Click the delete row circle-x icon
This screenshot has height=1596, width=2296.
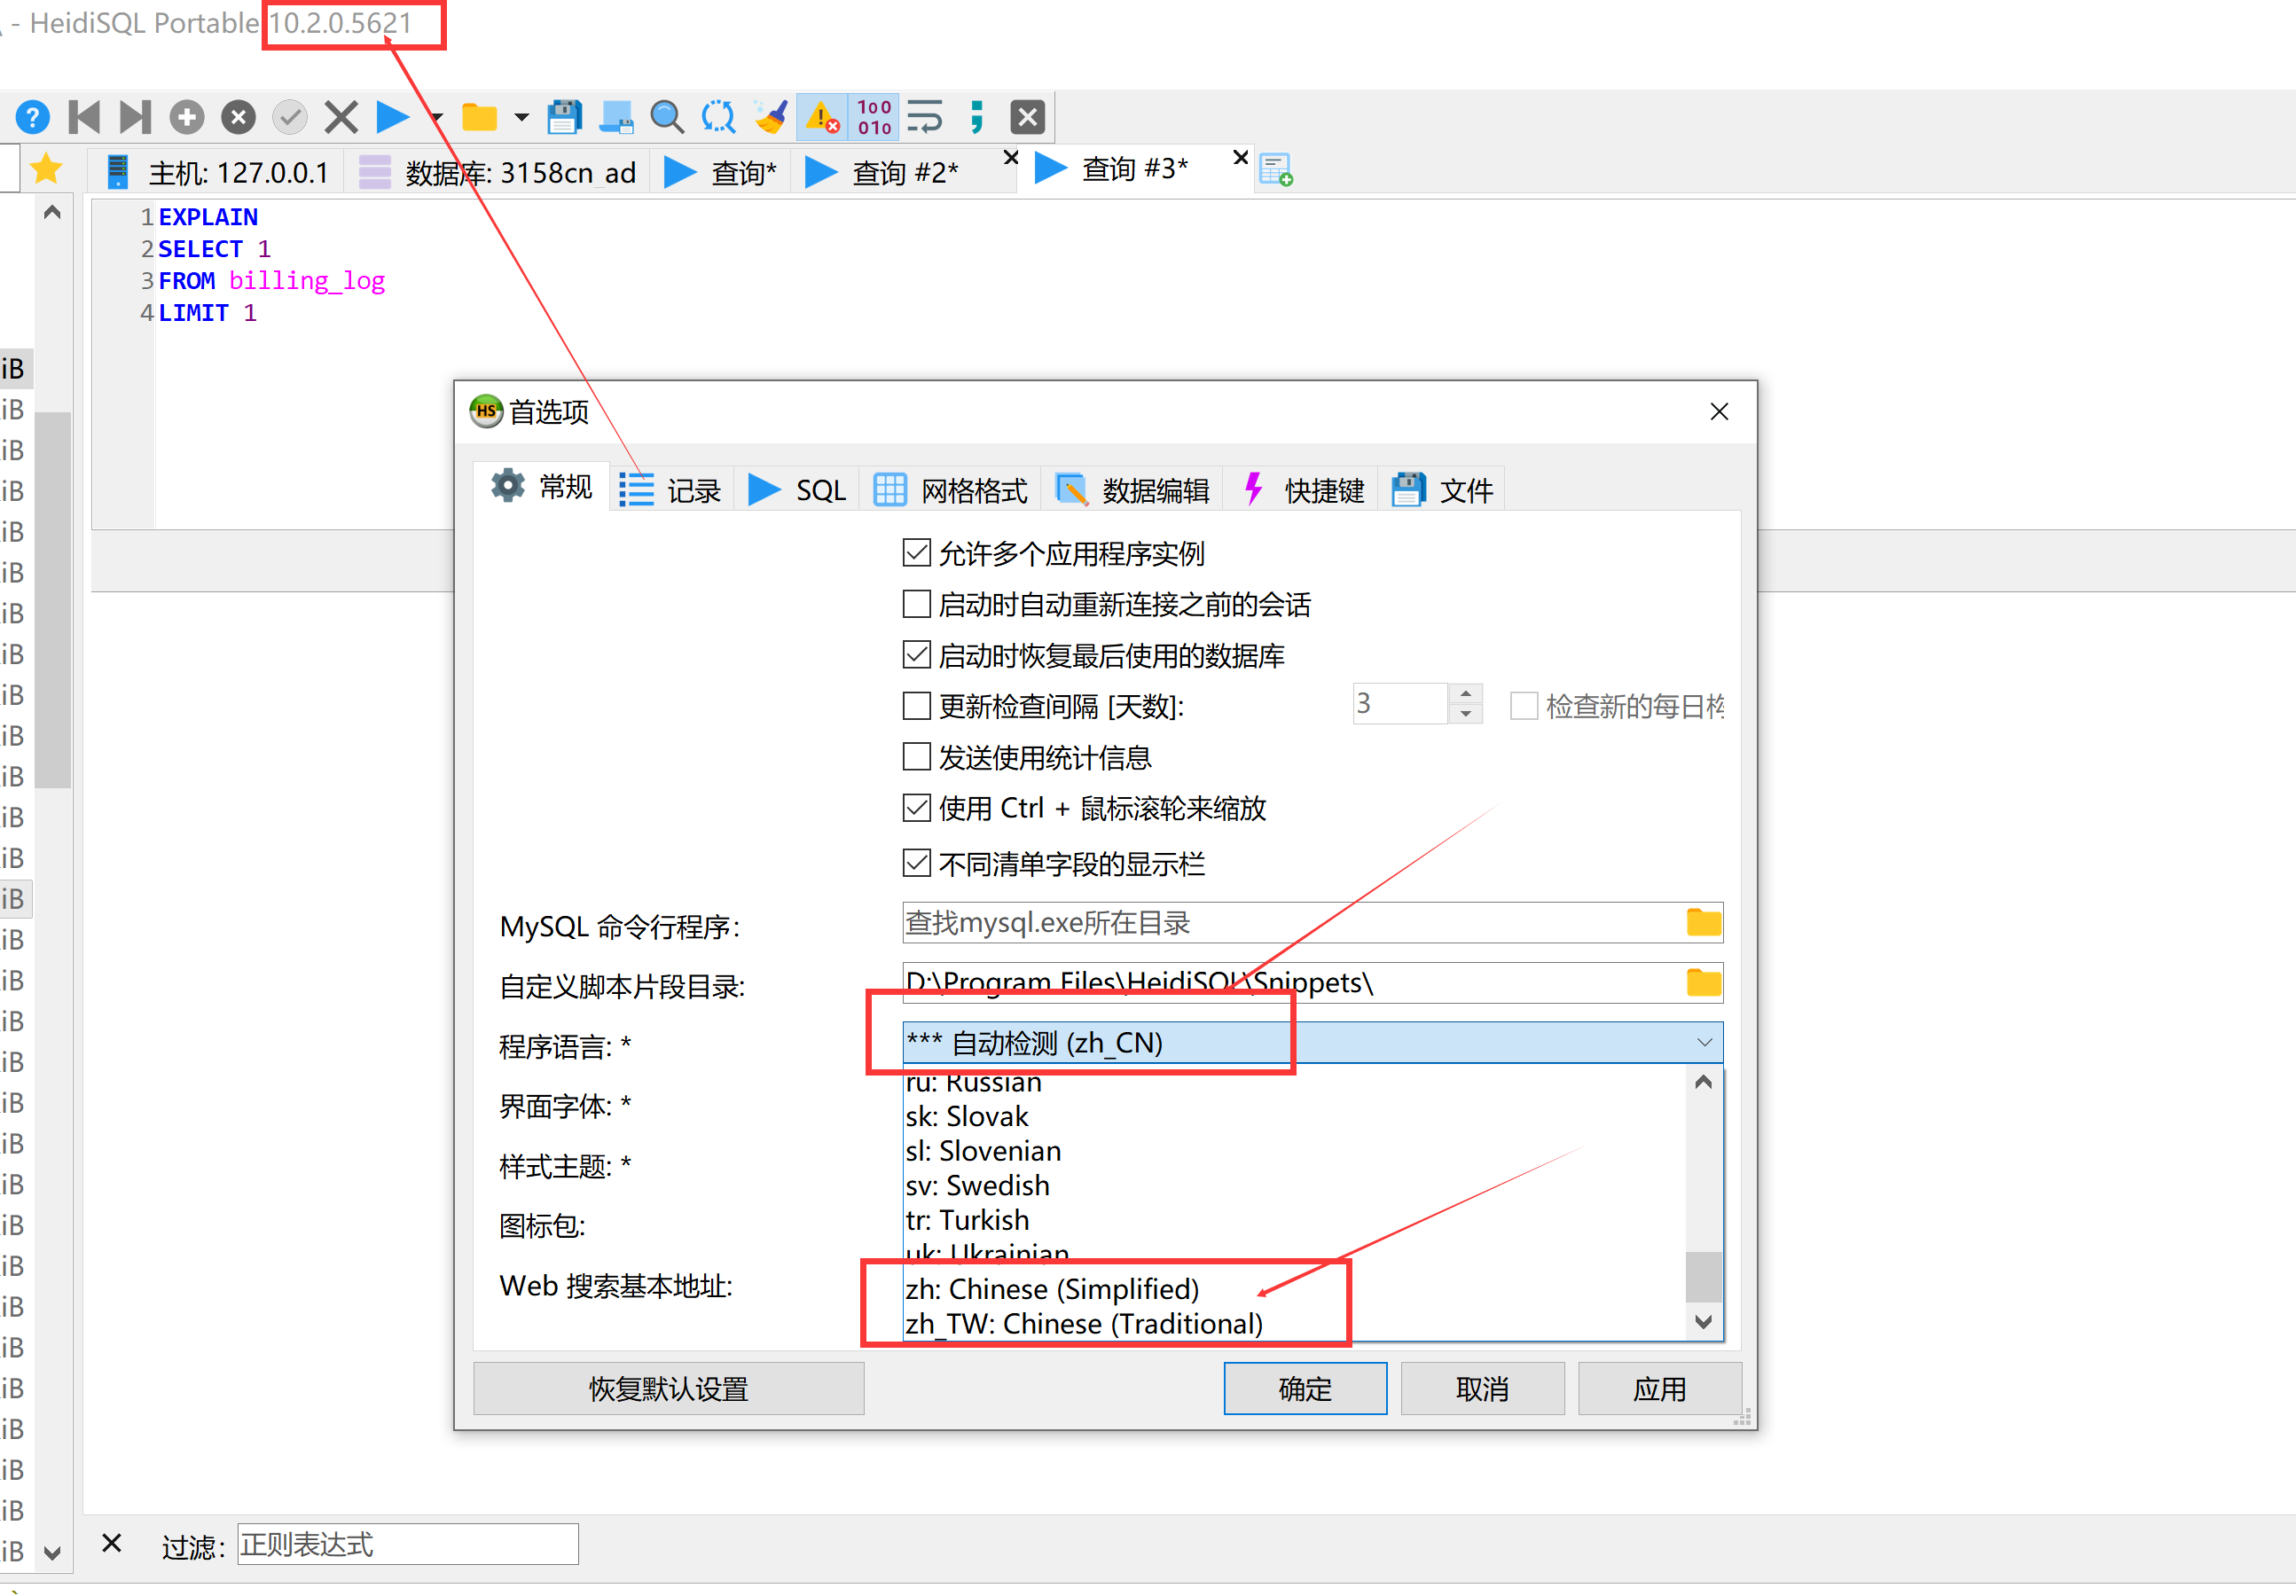tap(238, 117)
